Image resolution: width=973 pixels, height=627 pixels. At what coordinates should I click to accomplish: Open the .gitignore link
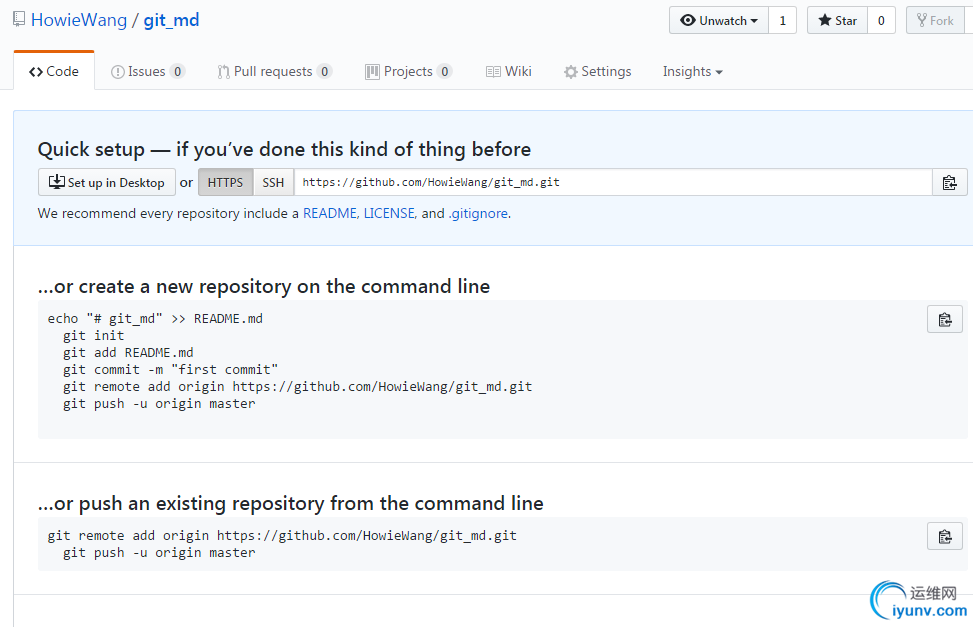tap(478, 214)
